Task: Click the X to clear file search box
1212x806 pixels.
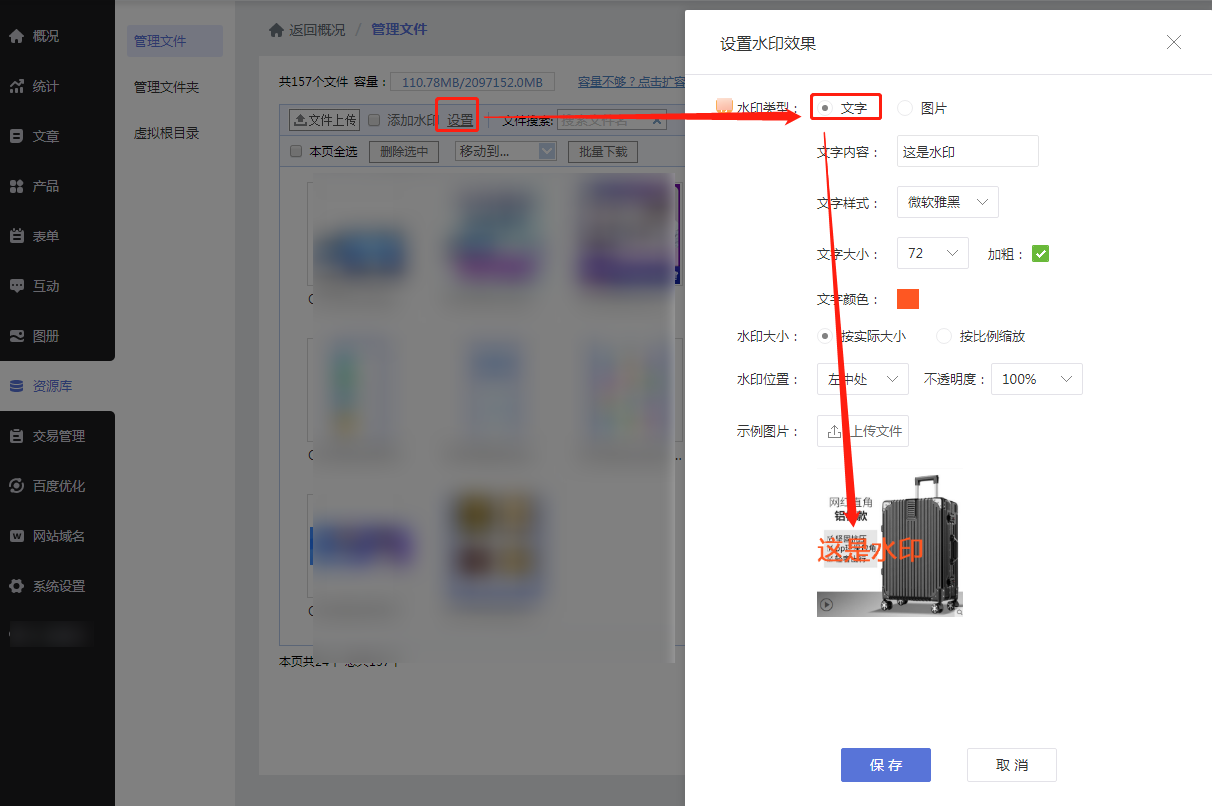Action: pos(657,120)
